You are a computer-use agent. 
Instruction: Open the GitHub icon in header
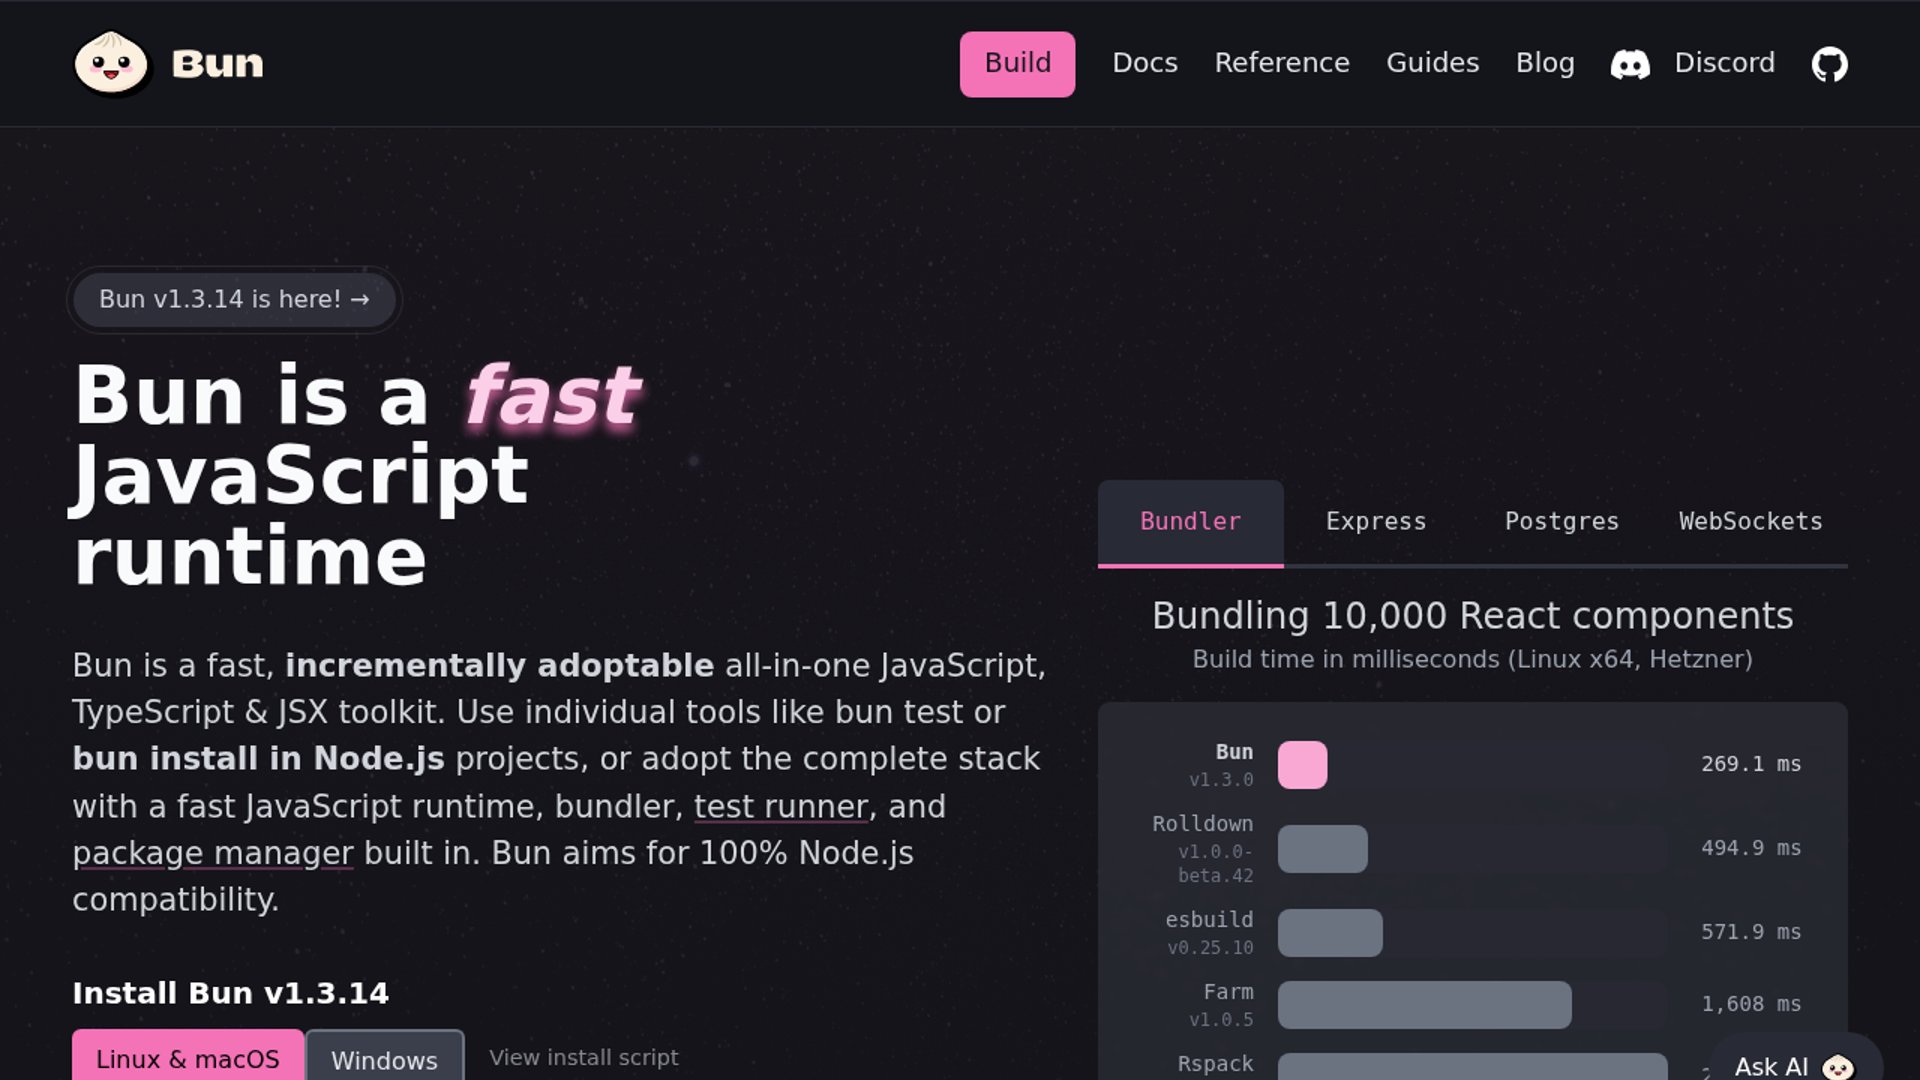point(1830,64)
